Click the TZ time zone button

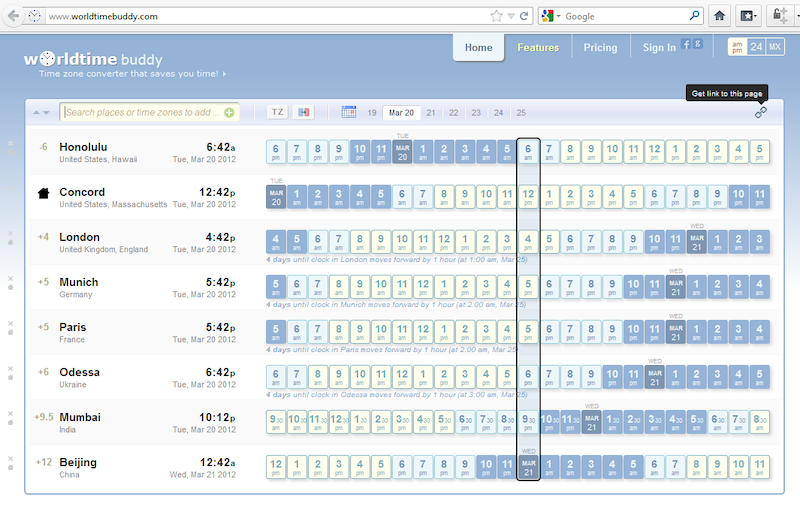click(277, 113)
